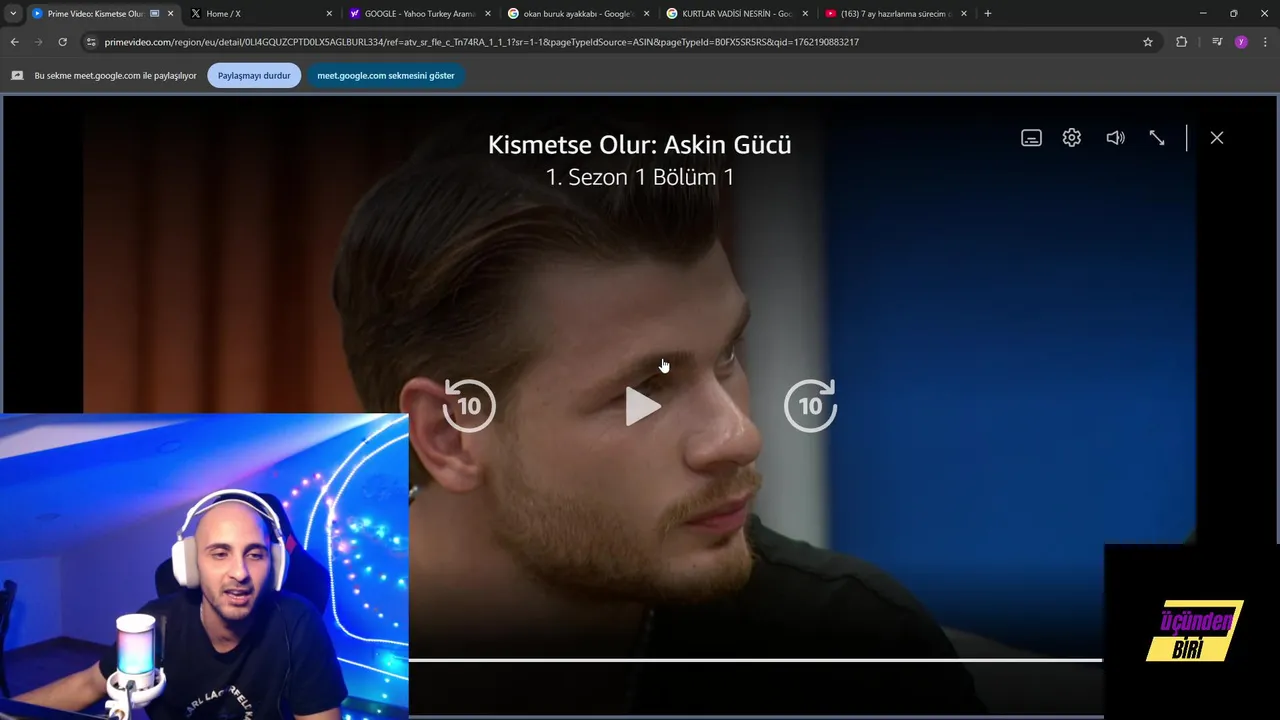Viewport: 1280px width, 720px height.
Task: Open the subtitles and audio menu
Action: click(x=1031, y=138)
